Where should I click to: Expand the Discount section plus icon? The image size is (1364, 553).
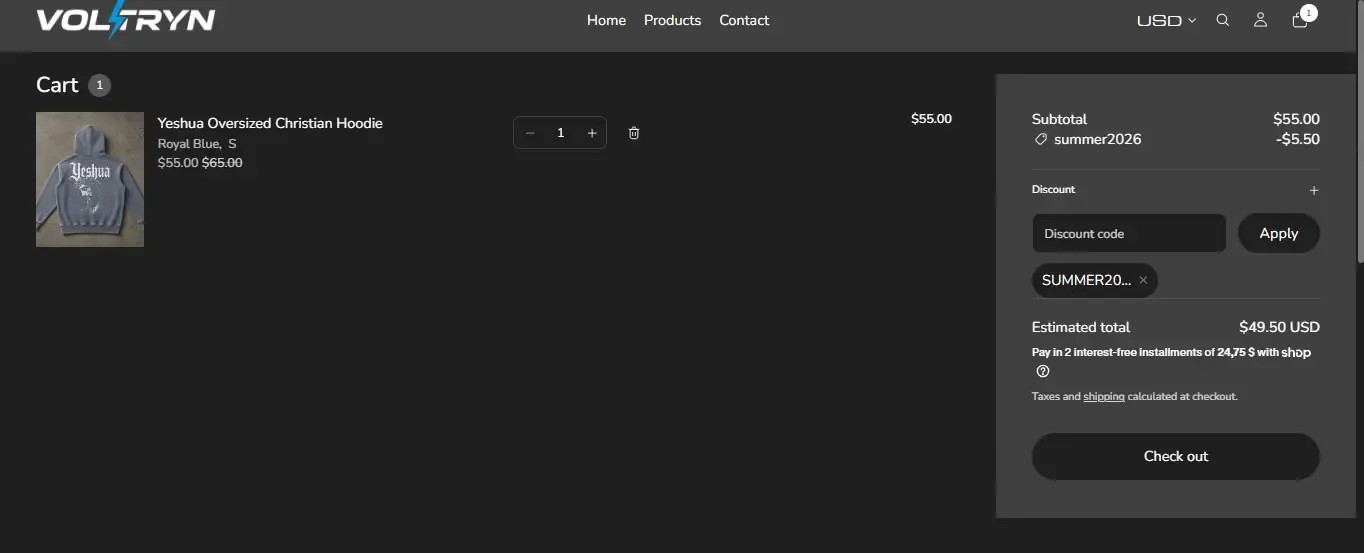[1314, 190]
